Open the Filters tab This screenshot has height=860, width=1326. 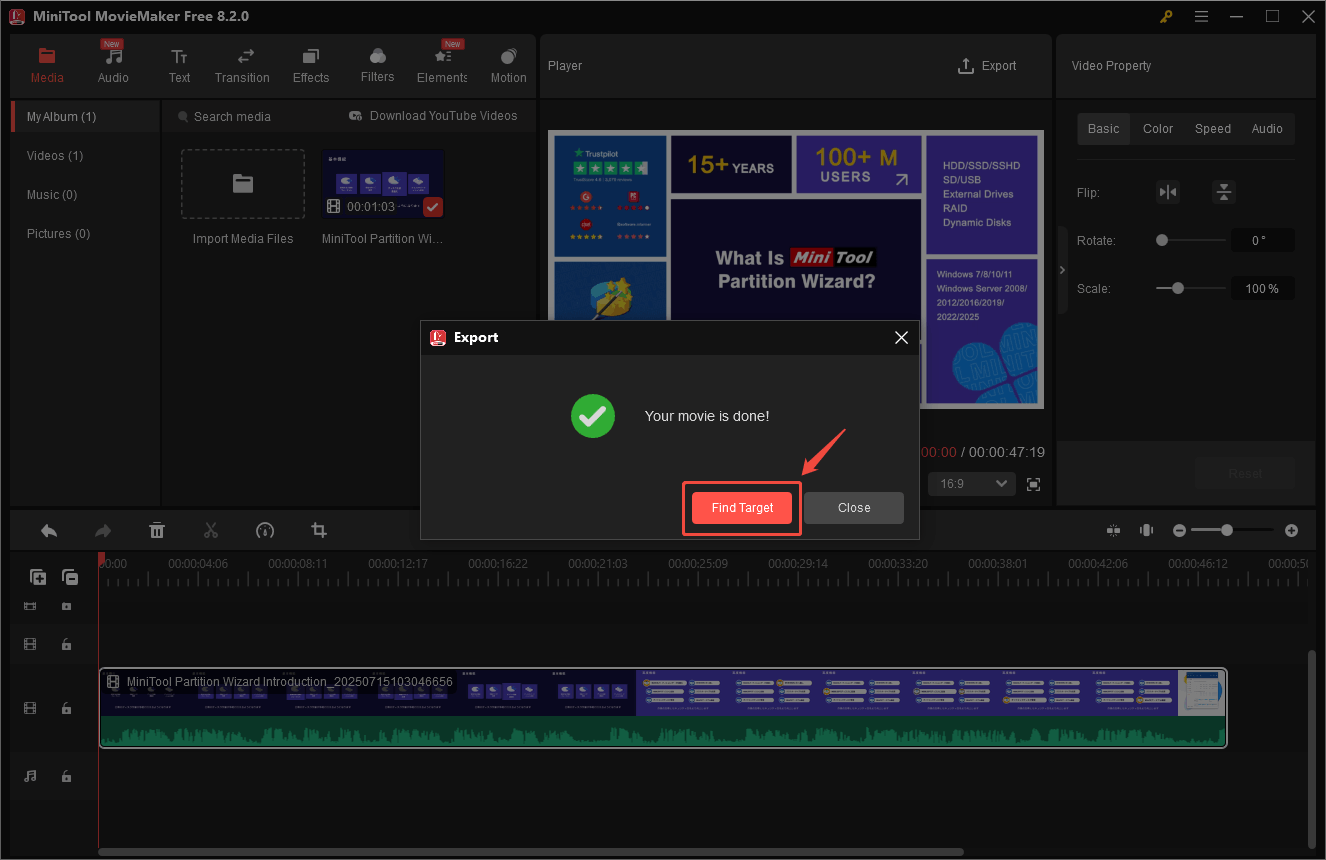377,65
